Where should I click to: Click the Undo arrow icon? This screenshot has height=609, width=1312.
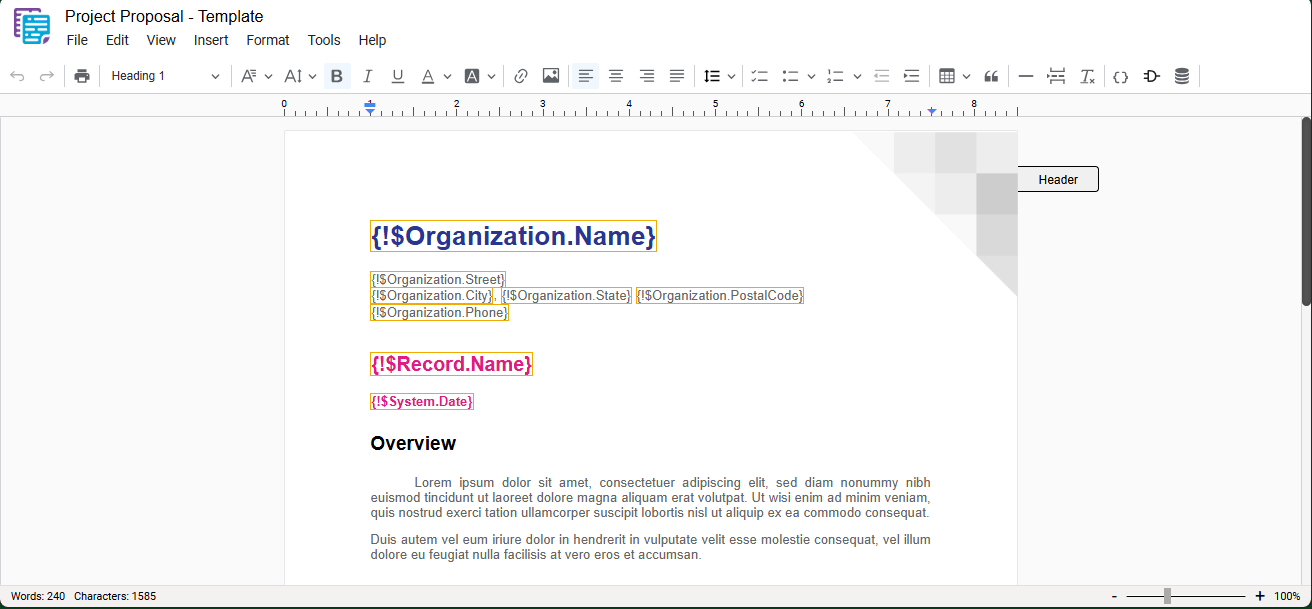pos(17,76)
